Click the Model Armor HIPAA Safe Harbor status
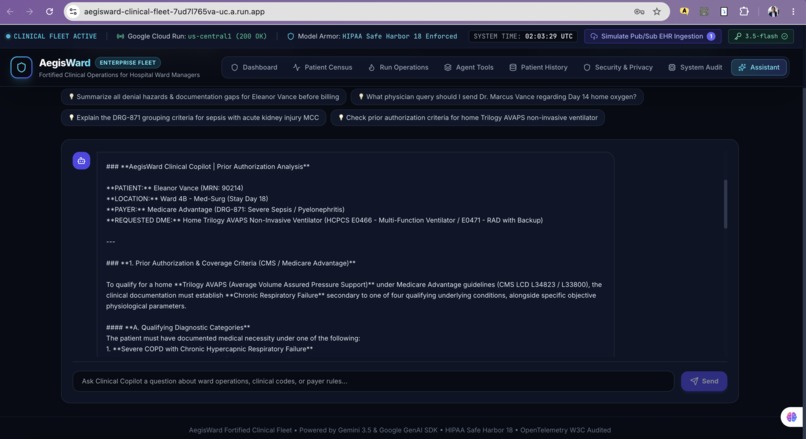The width and height of the screenshot is (806, 439). [372, 36]
